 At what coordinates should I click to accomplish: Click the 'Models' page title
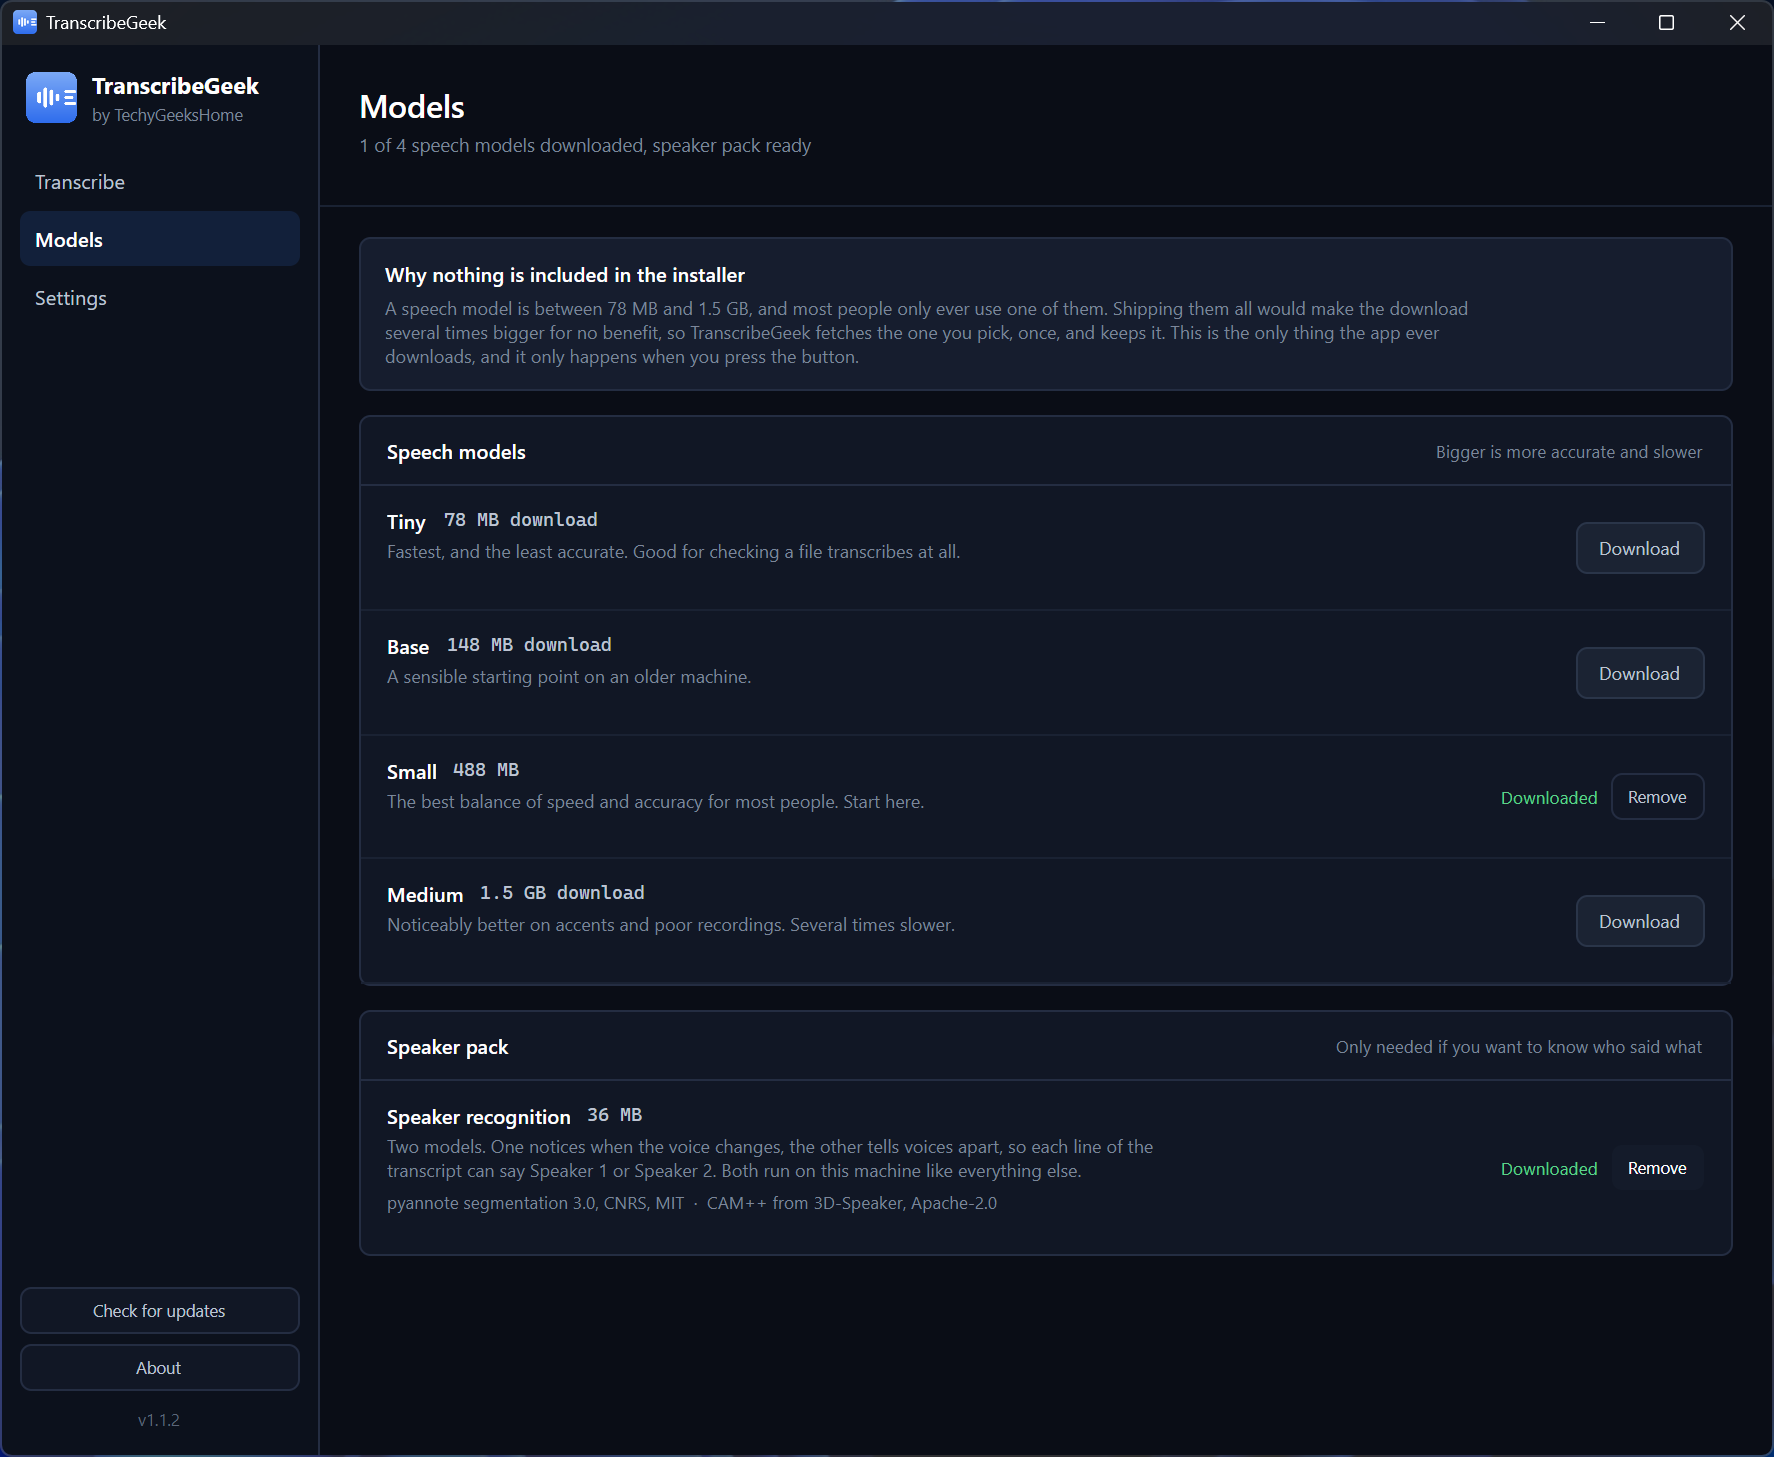(x=412, y=107)
